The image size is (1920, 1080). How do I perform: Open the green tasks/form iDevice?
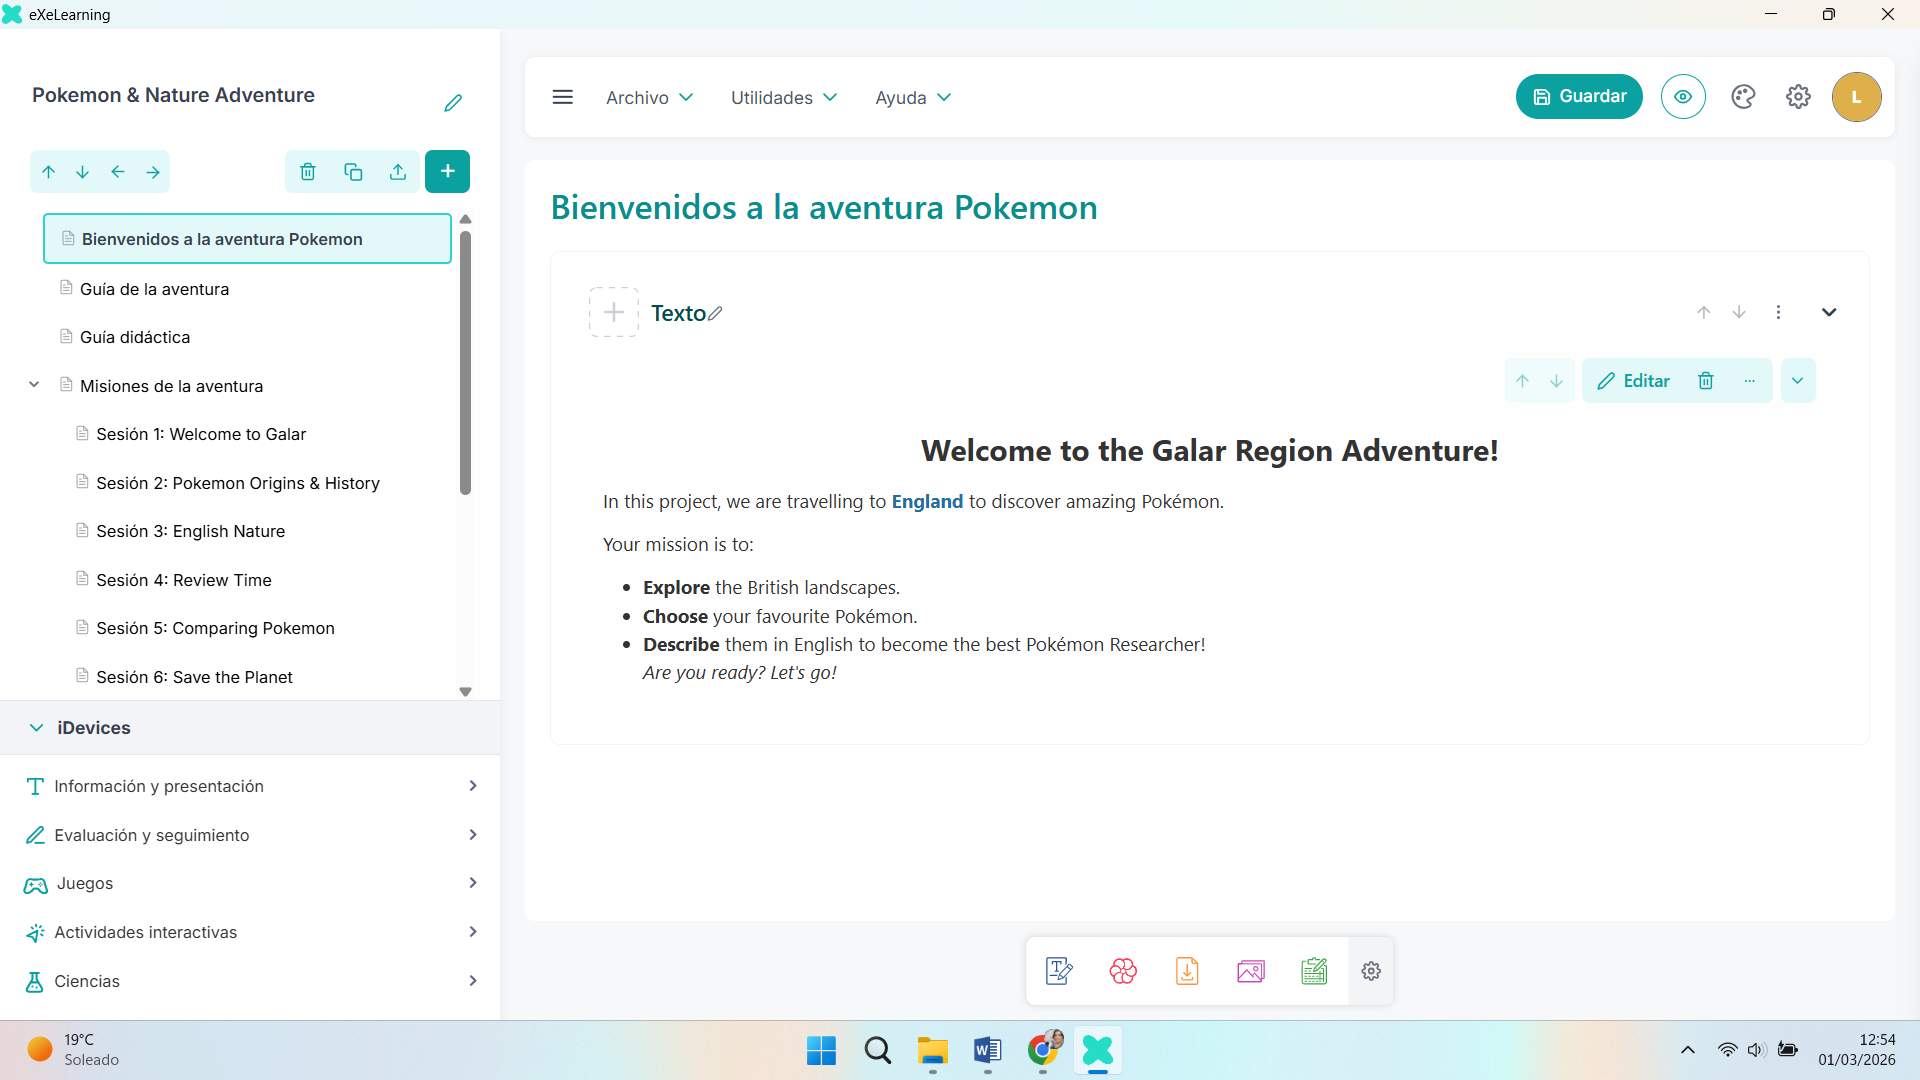coord(1314,970)
